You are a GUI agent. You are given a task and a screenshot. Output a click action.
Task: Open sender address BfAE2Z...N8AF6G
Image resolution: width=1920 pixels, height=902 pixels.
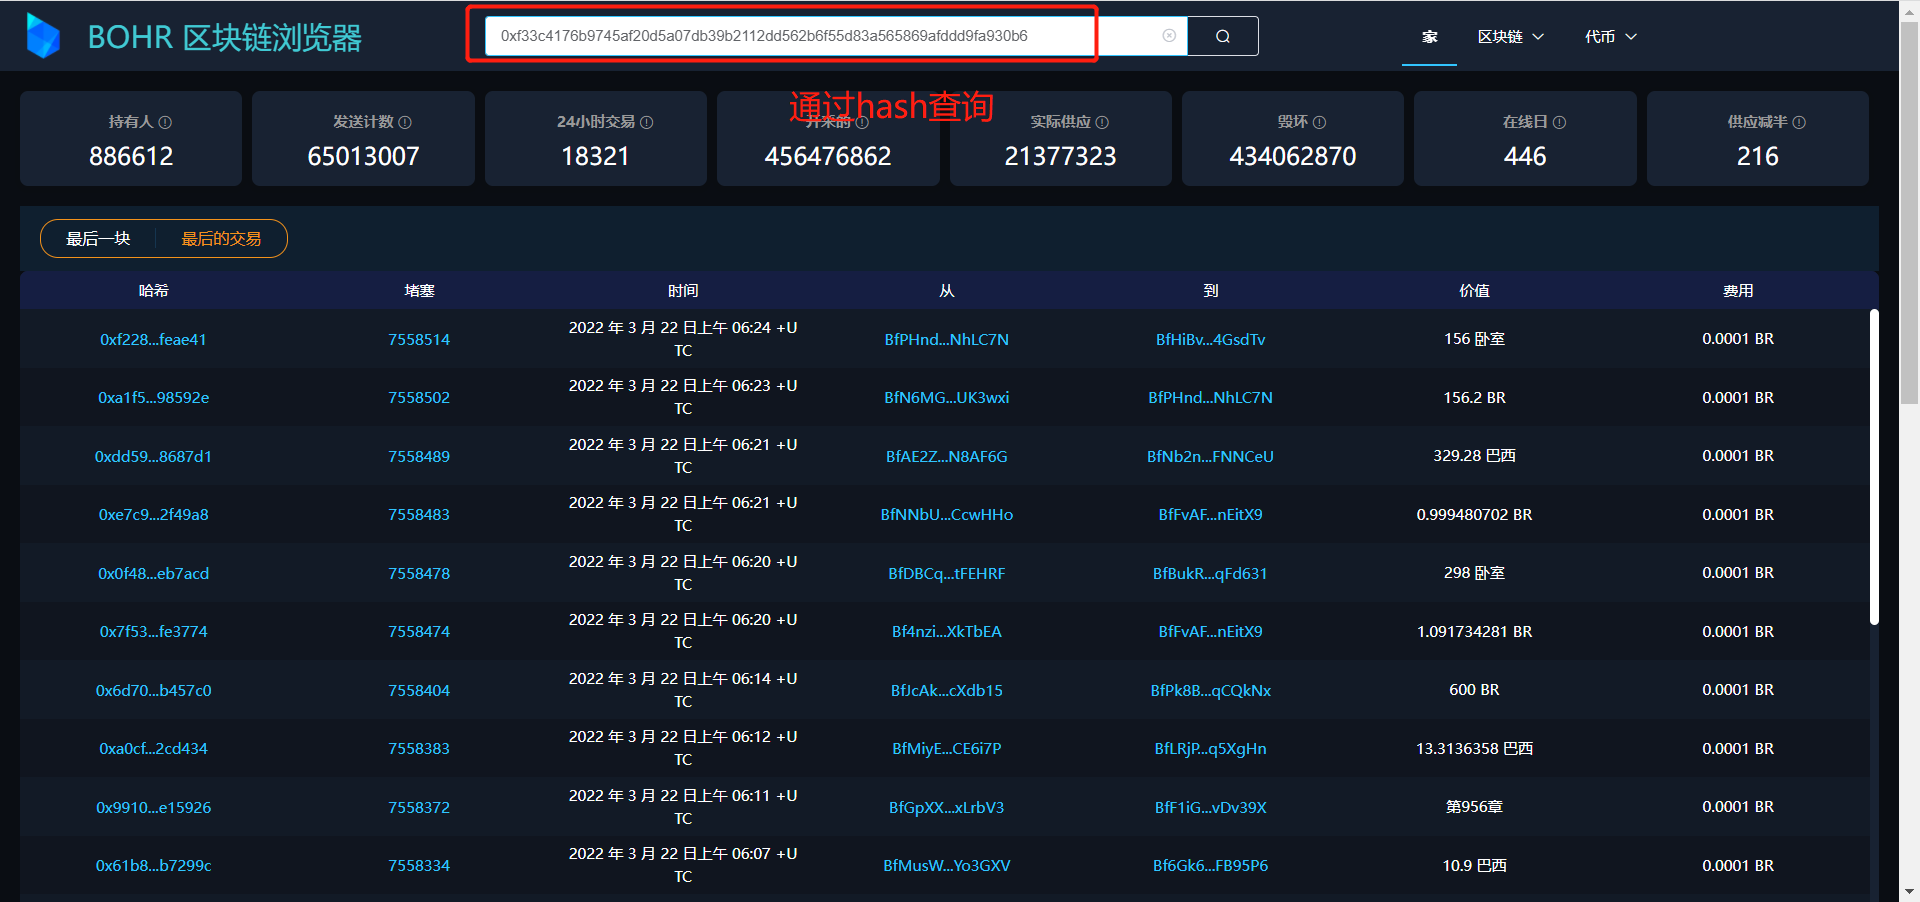point(946,457)
